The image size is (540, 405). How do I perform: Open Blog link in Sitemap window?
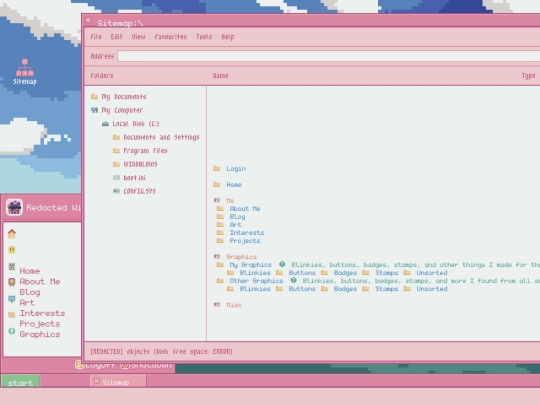(237, 217)
